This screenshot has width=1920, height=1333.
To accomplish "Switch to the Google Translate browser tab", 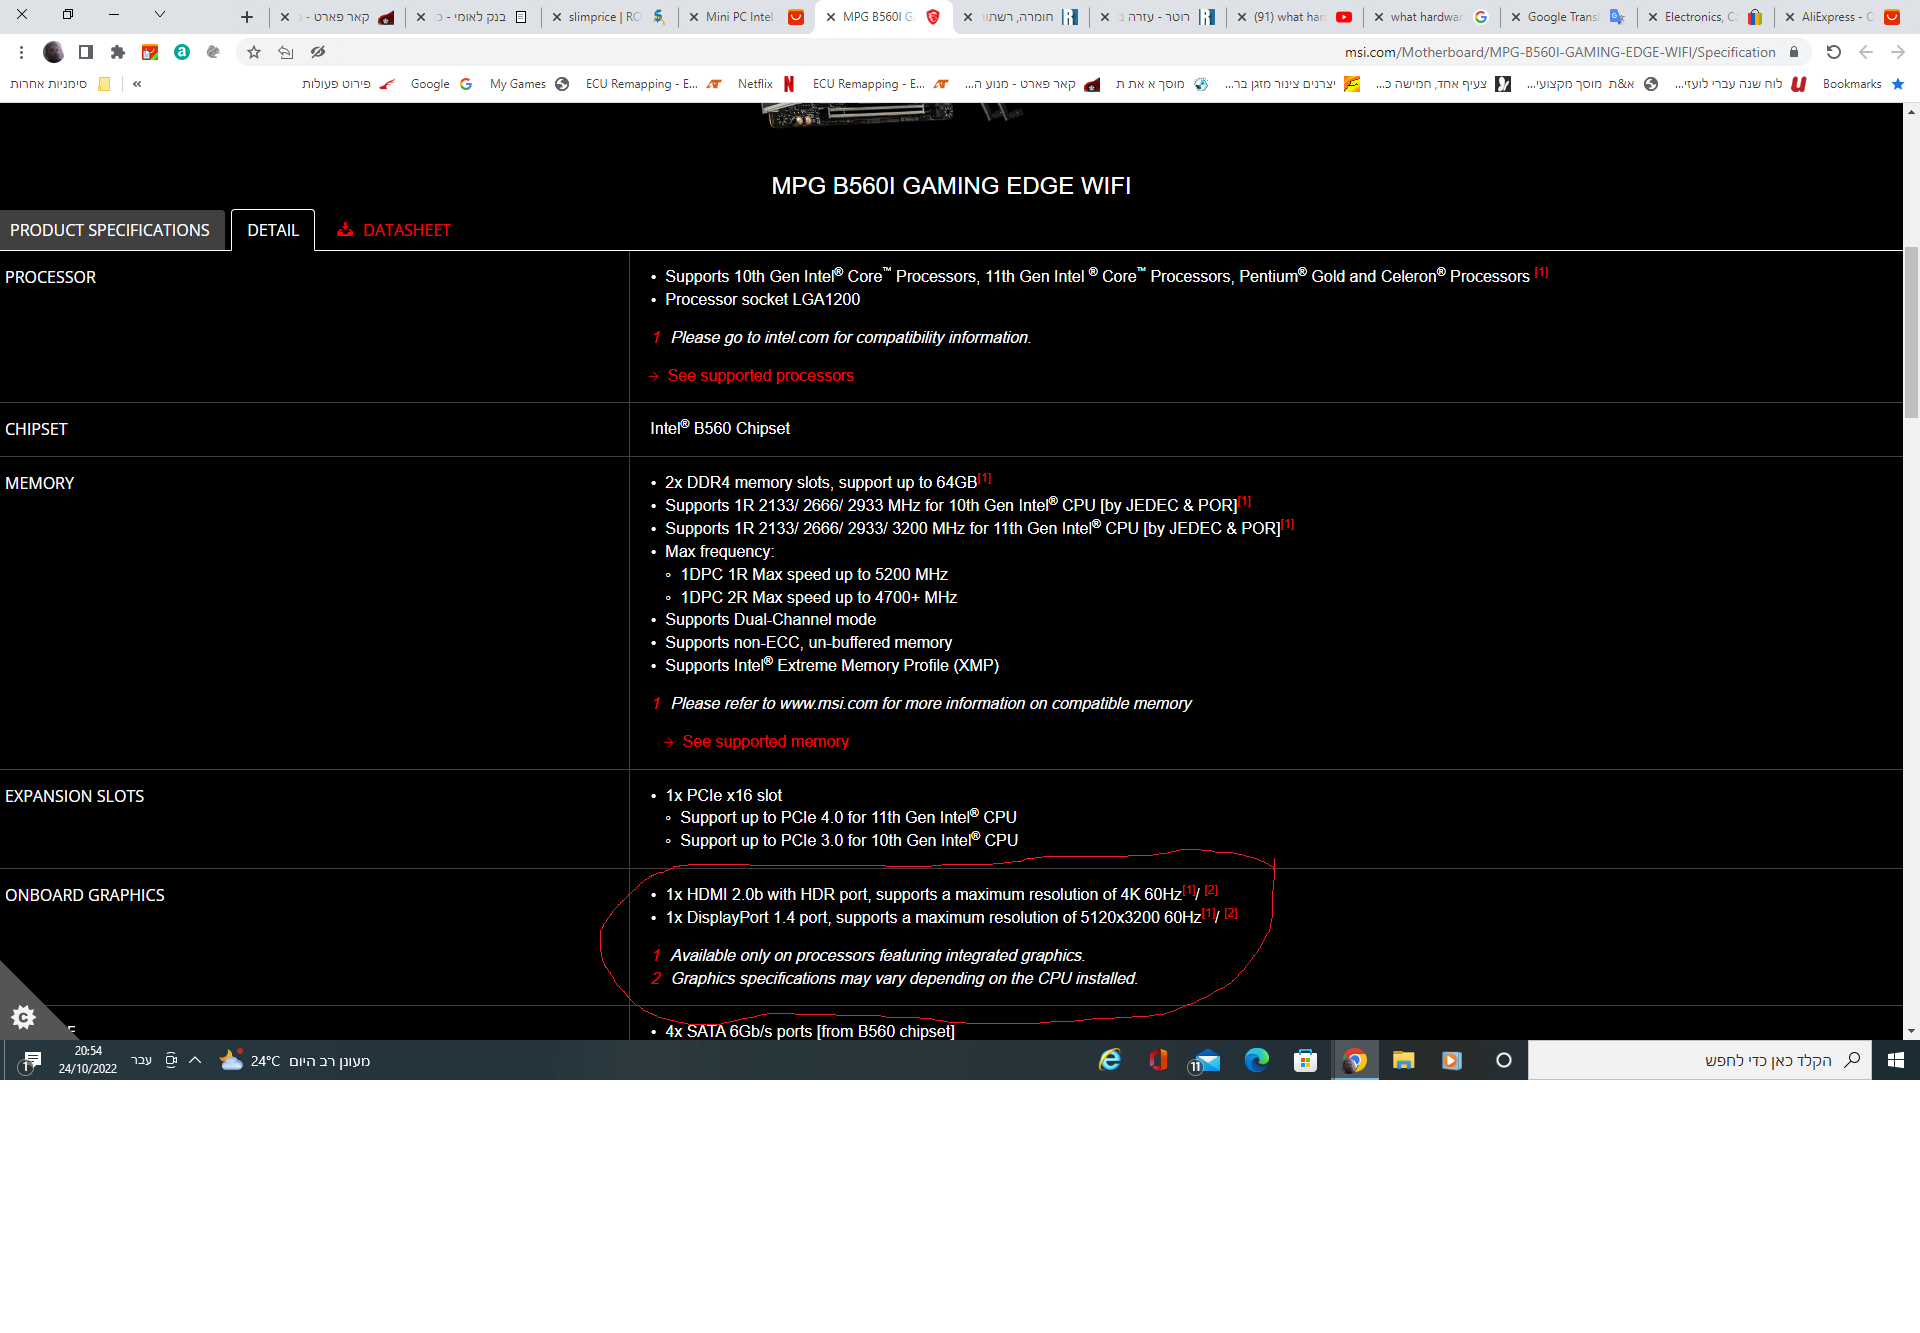I will pyautogui.click(x=1567, y=17).
